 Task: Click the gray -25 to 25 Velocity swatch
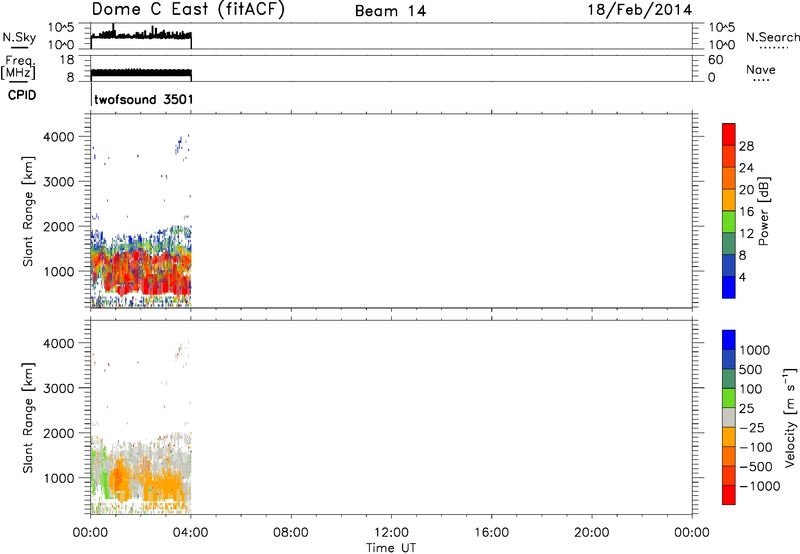(x=729, y=417)
